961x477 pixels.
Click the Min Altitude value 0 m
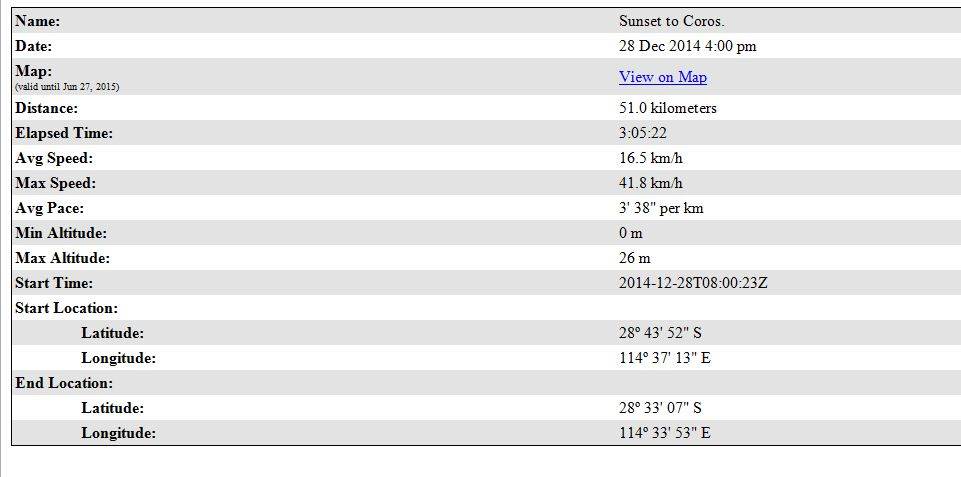pyautogui.click(x=630, y=233)
